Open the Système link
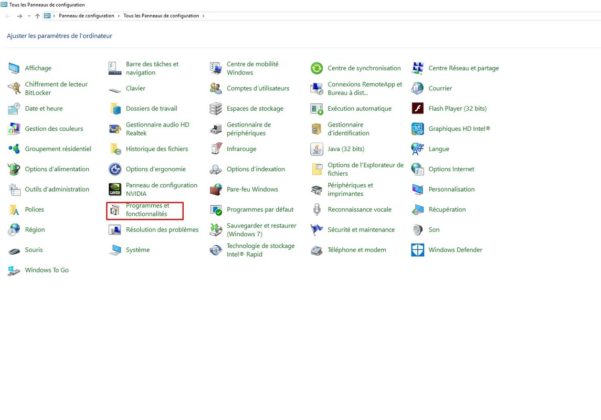 click(x=137, y=250)
